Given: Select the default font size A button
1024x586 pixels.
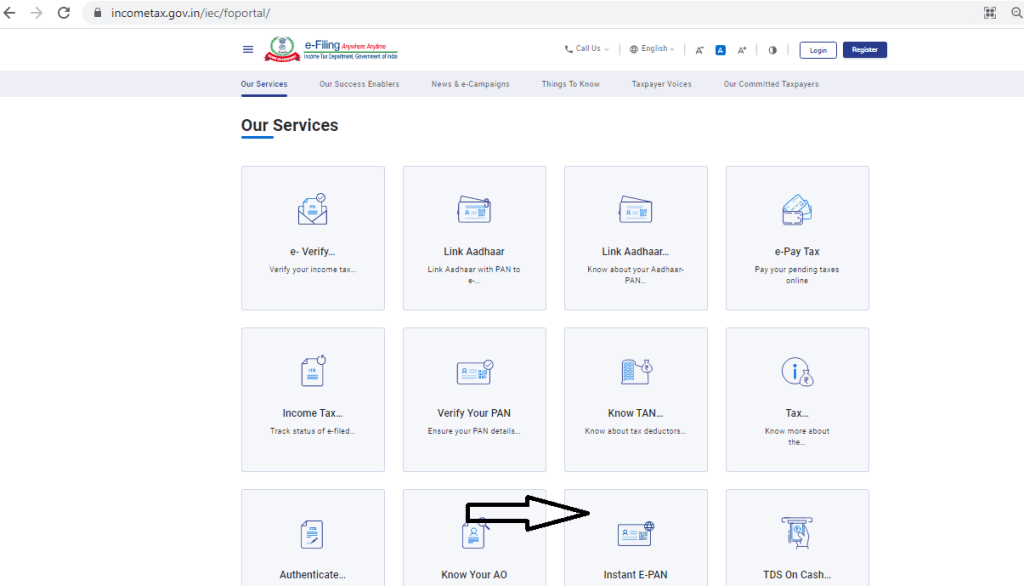Looking at the screenshot, I should coord(720,50).
